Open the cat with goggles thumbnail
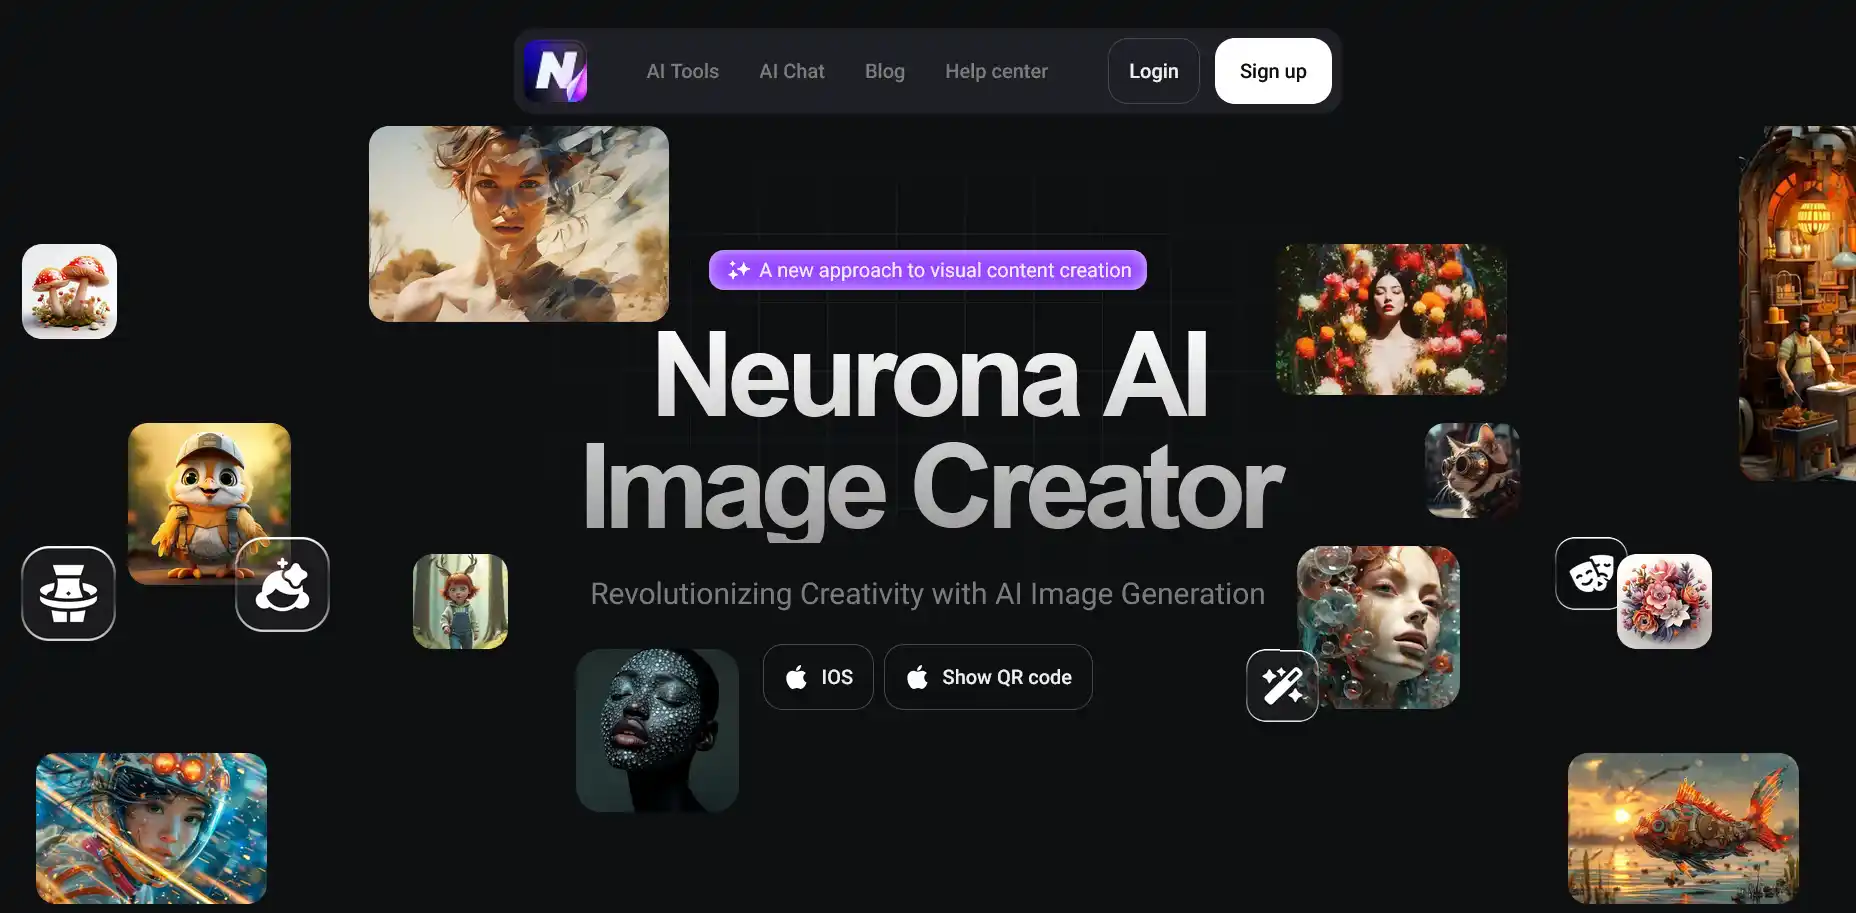The image size is (1856, 913). (1472, 470)
